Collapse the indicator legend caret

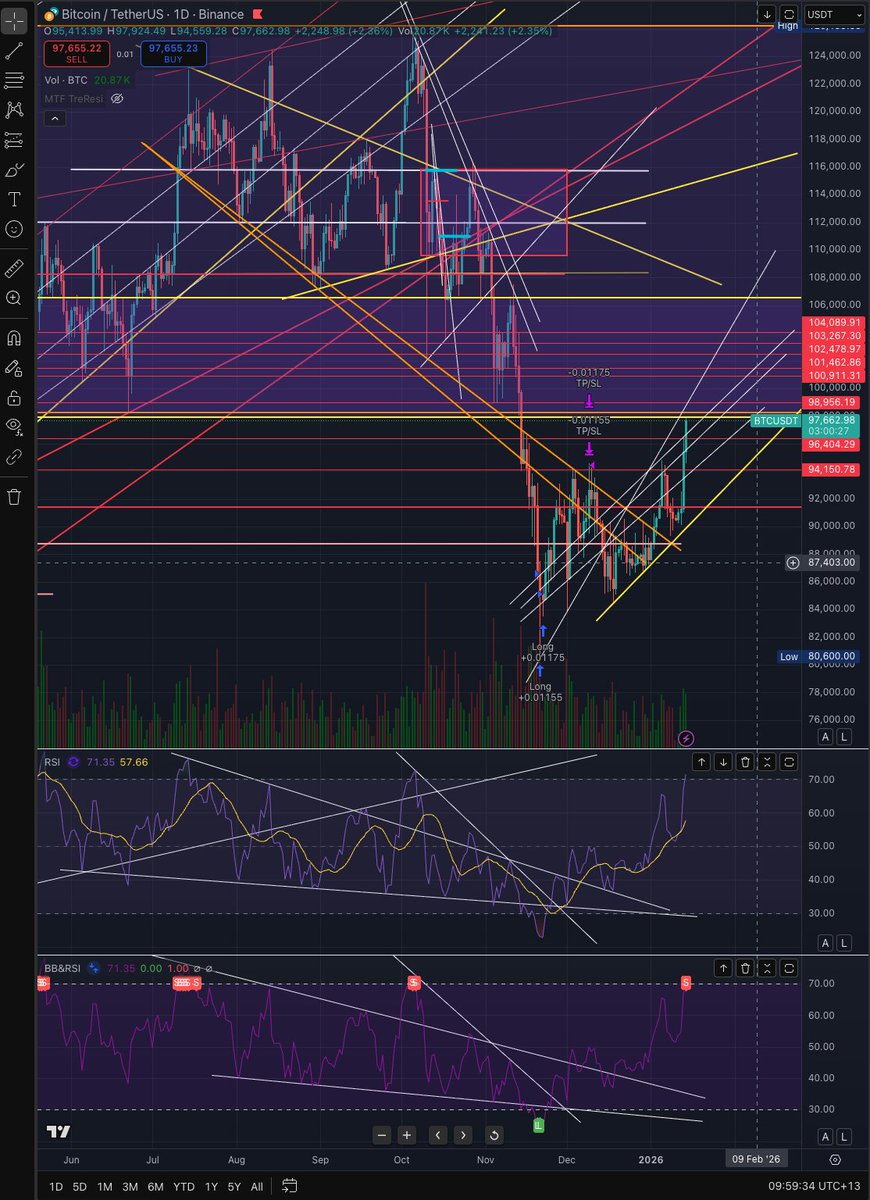(55, 119)
